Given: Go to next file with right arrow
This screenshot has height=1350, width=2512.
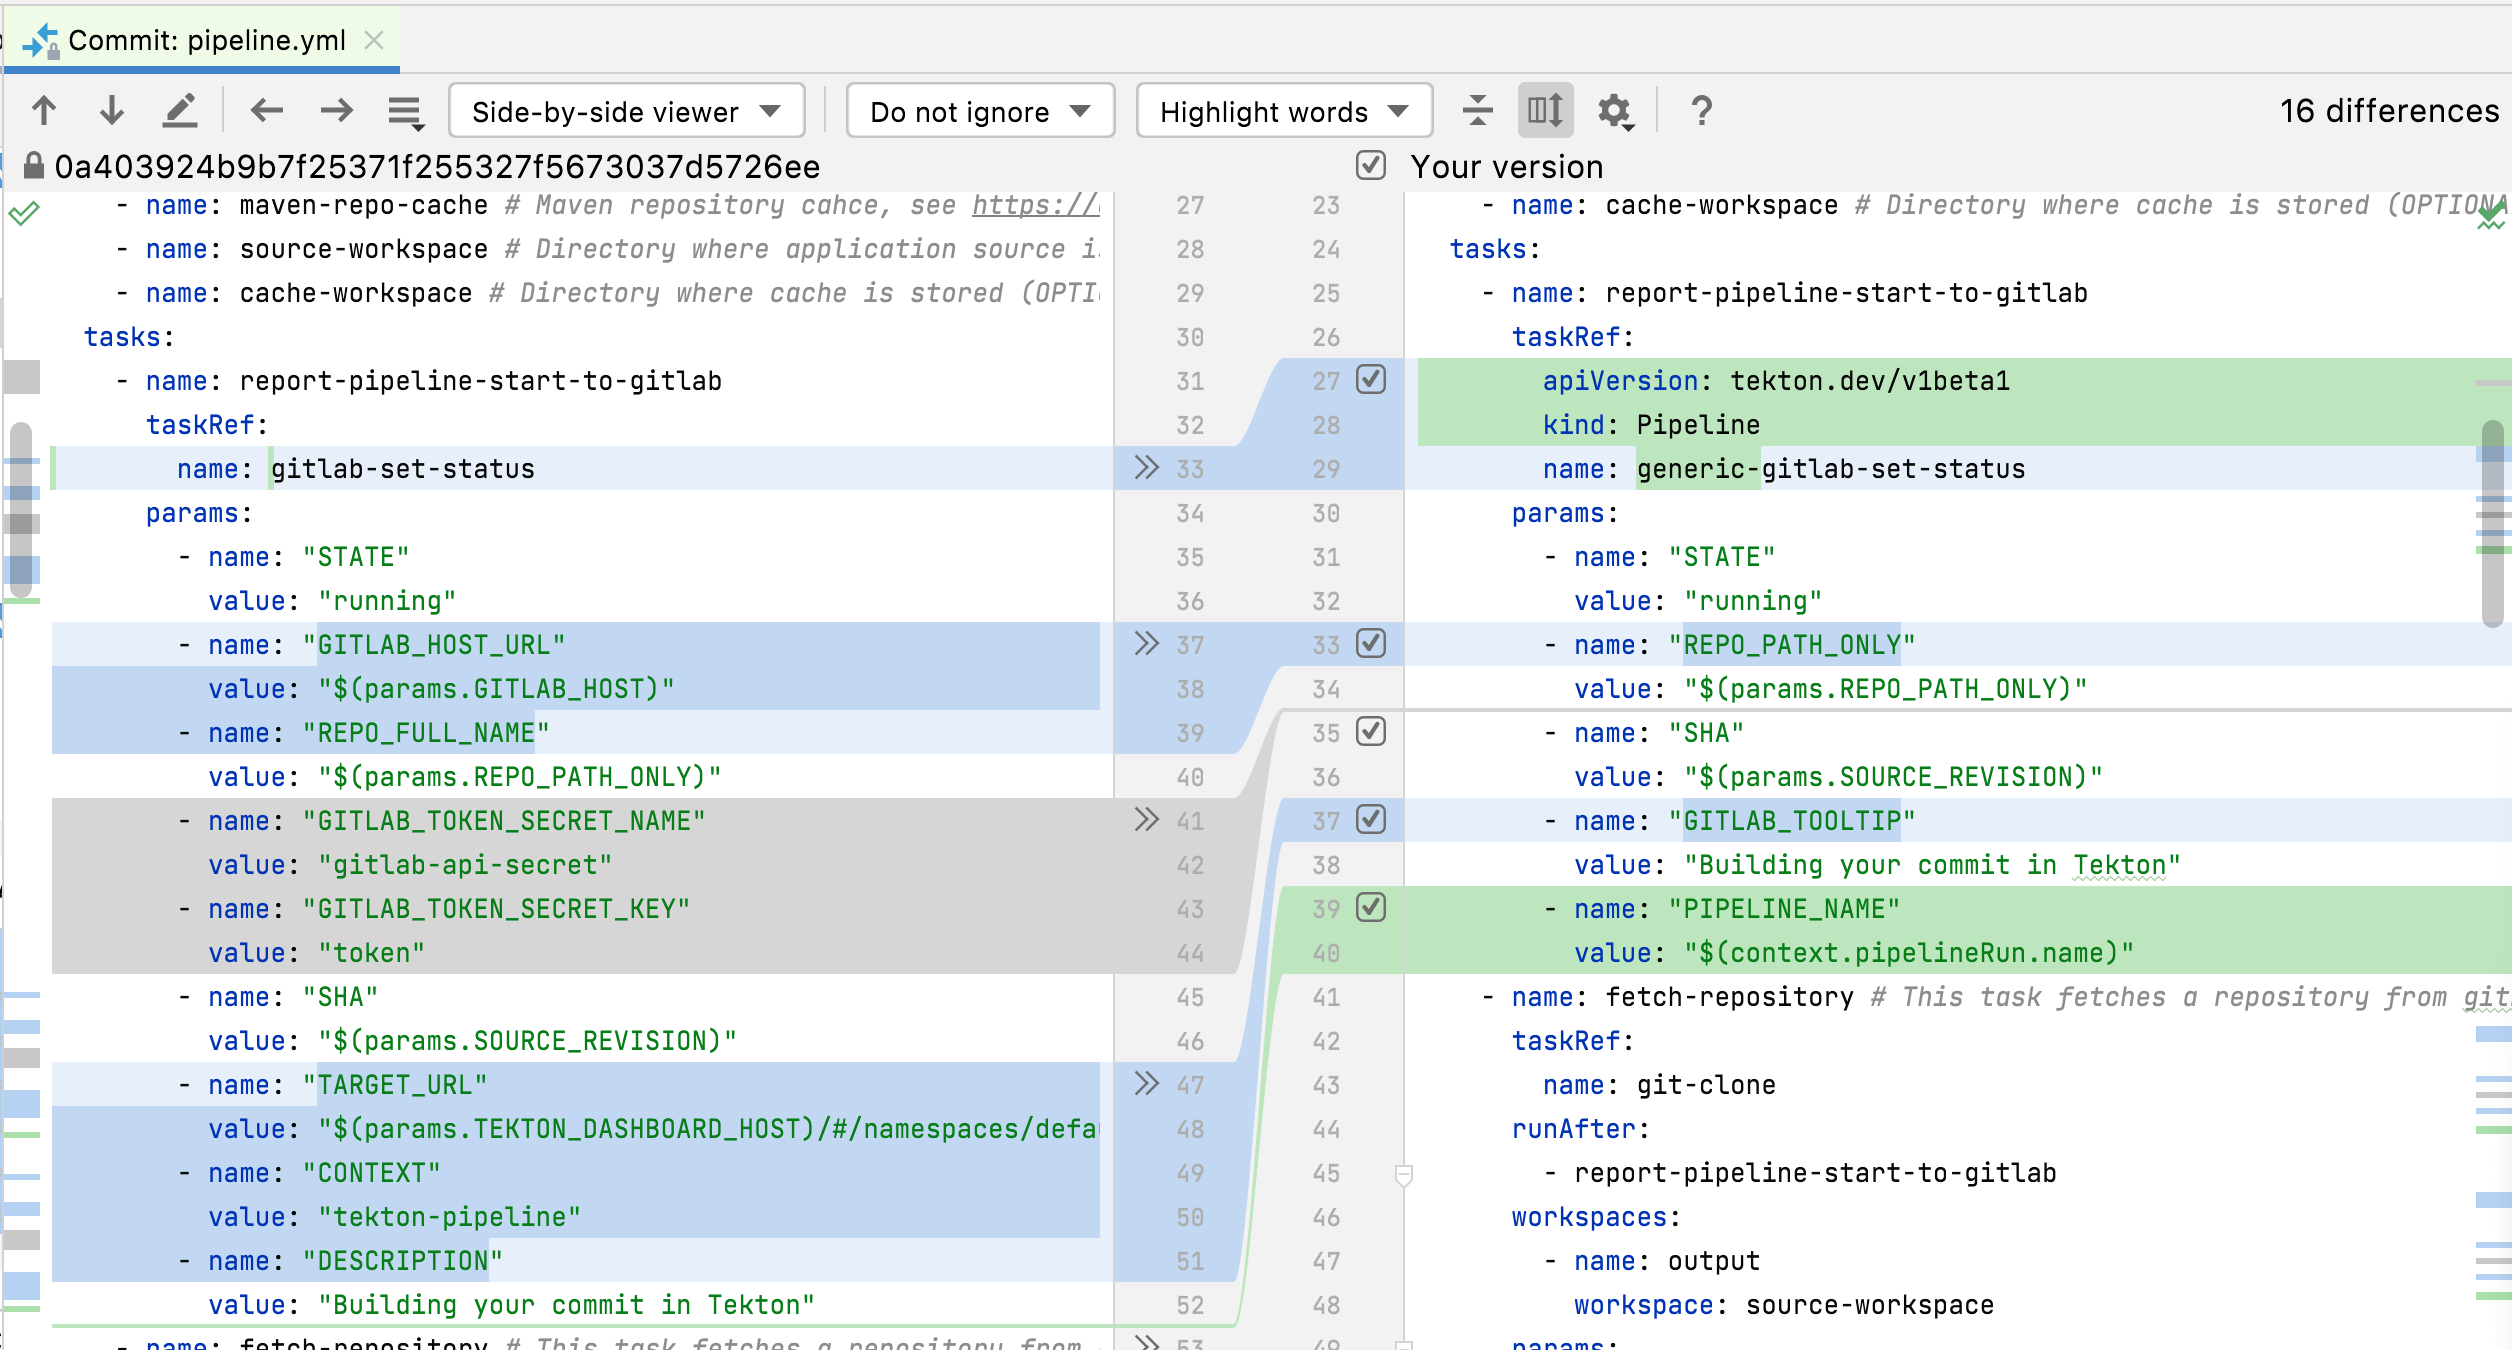Looking at the screenshot, I should [336, 110].
